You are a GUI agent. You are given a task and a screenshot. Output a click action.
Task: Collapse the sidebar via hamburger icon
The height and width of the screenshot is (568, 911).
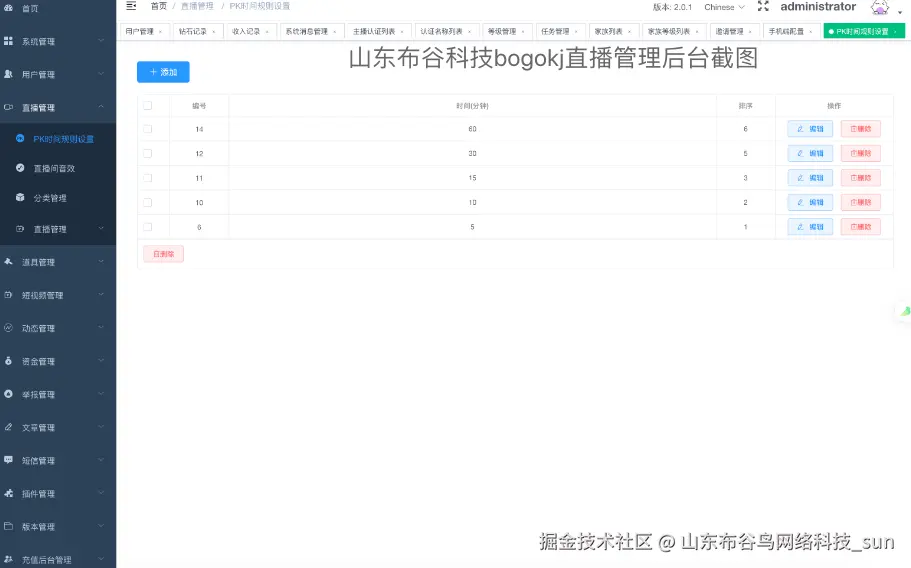131,6
